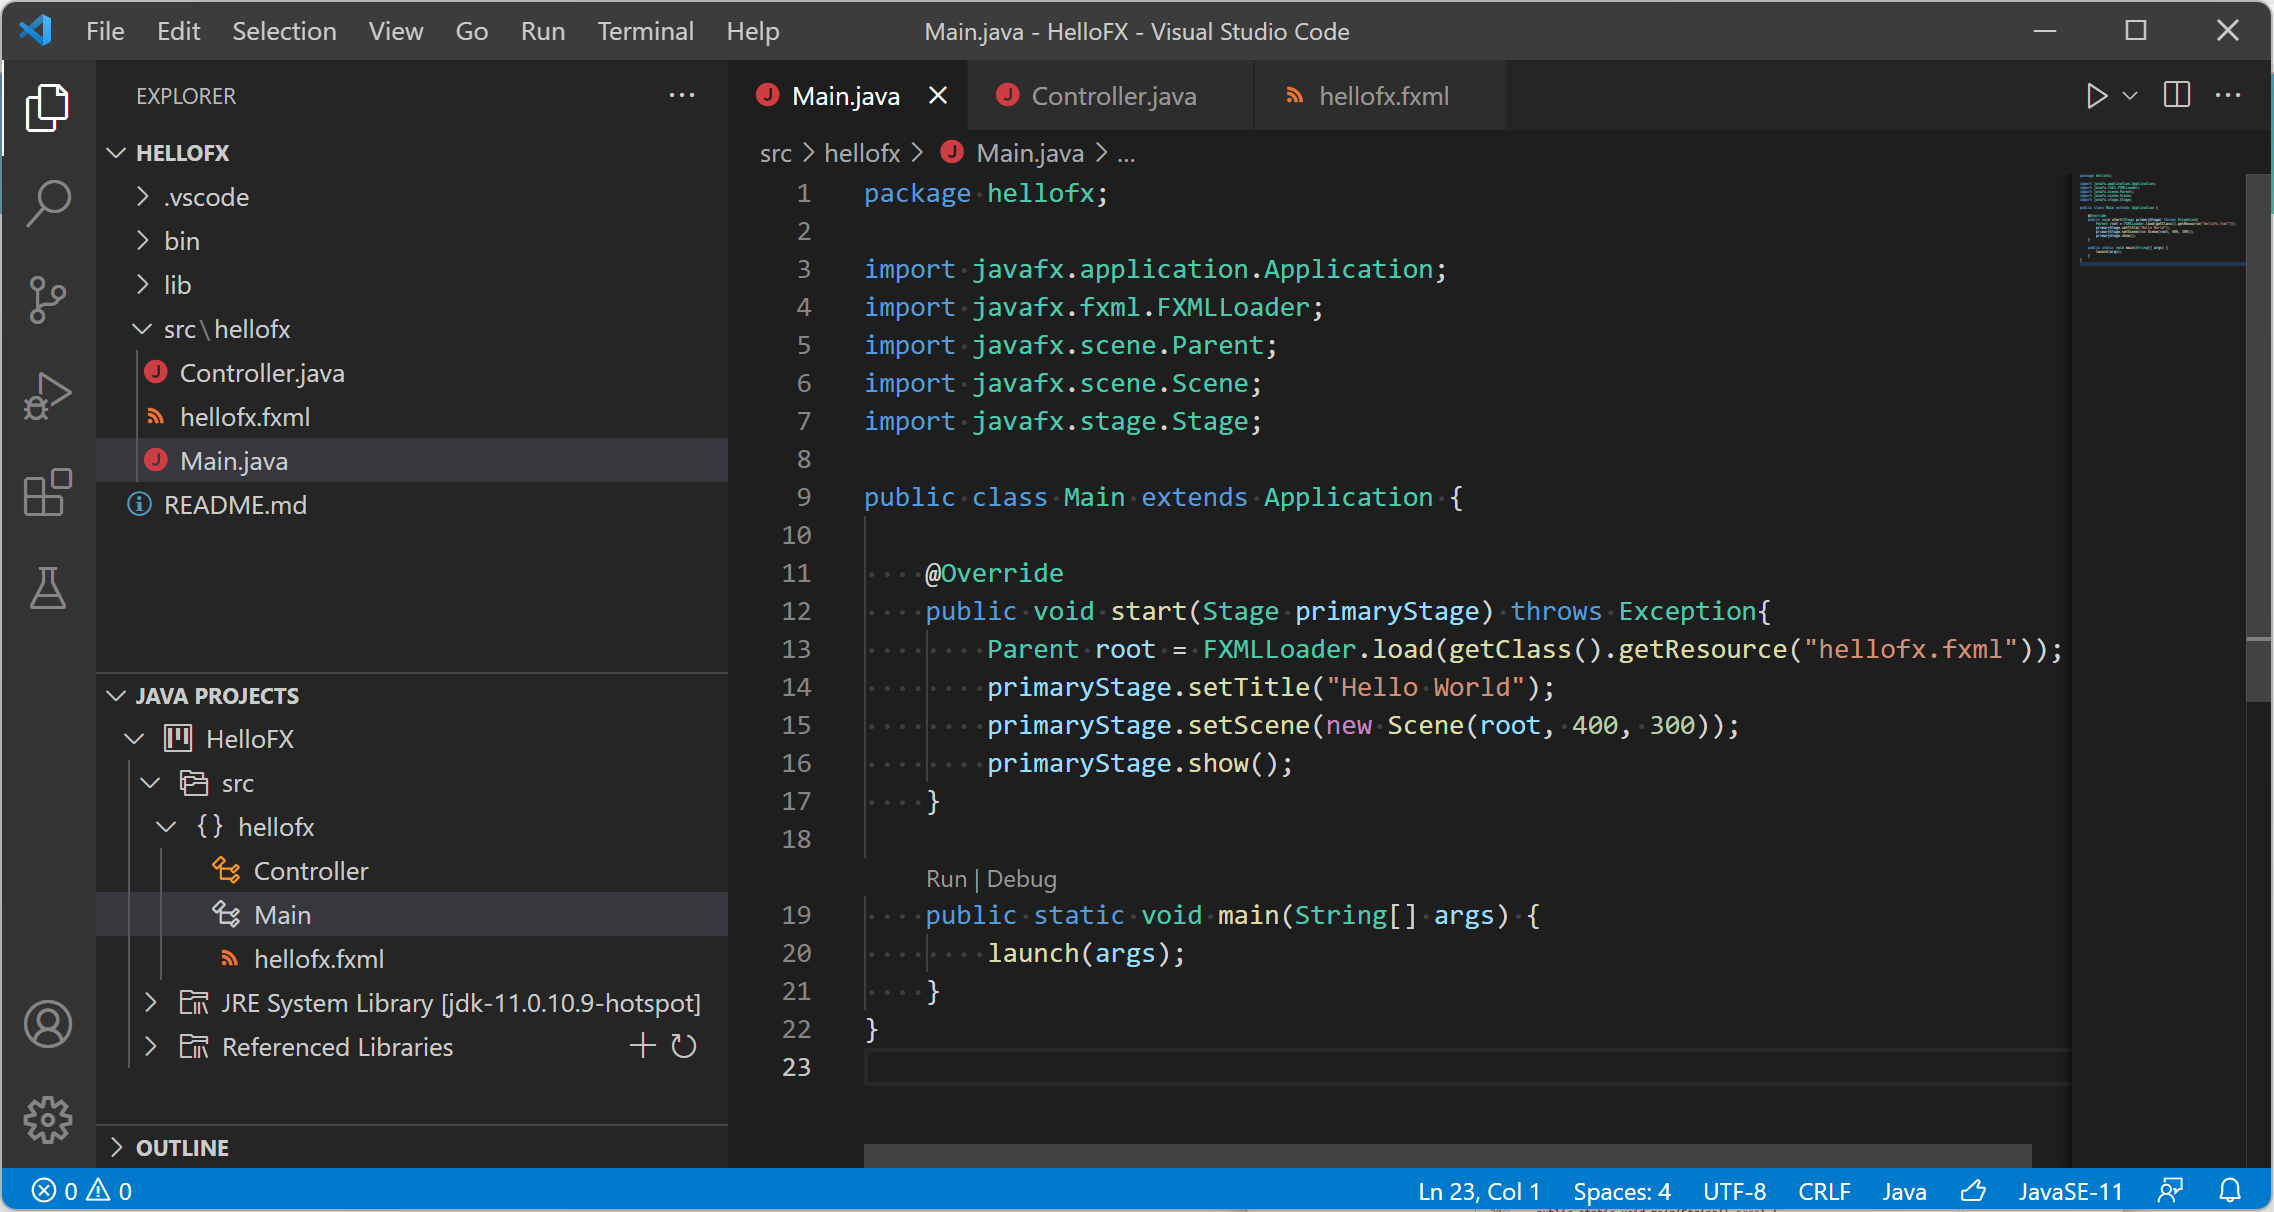The image size is (2274, 1212).
Task: Open the feedback icon in status bar
Action: coord(2171,1191)
